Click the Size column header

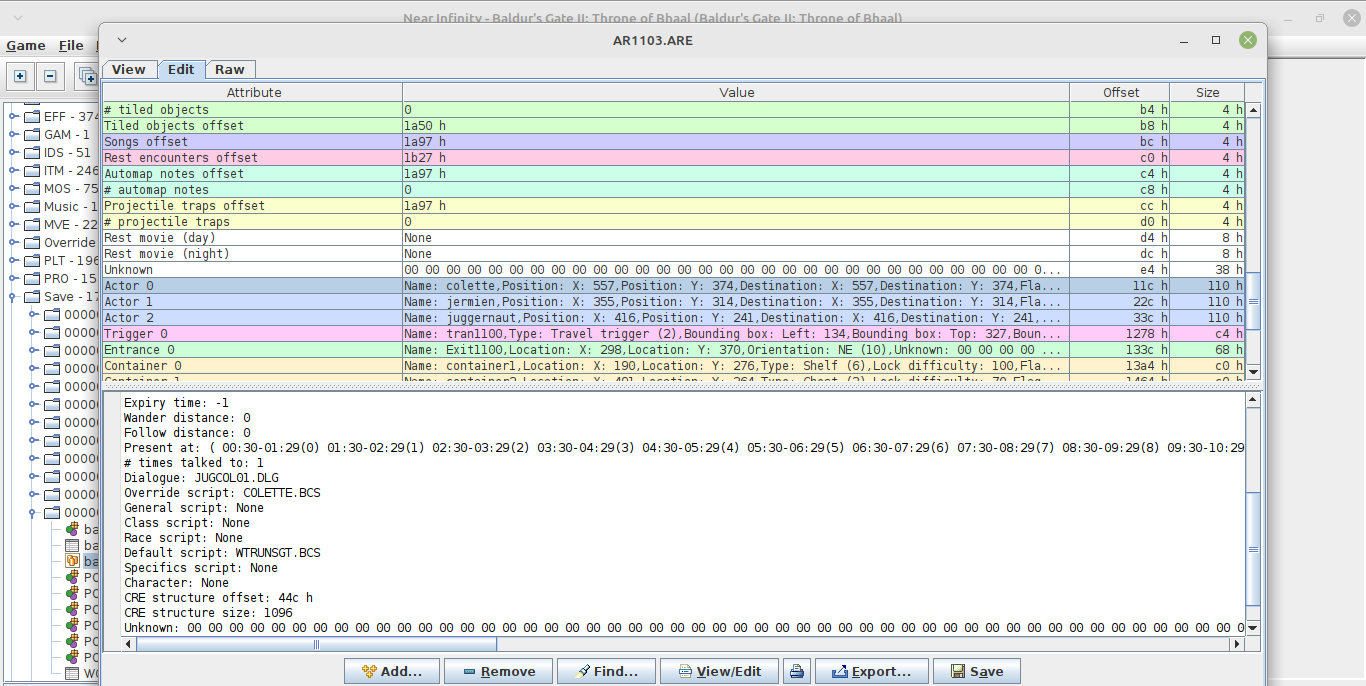coord(1207,92)
